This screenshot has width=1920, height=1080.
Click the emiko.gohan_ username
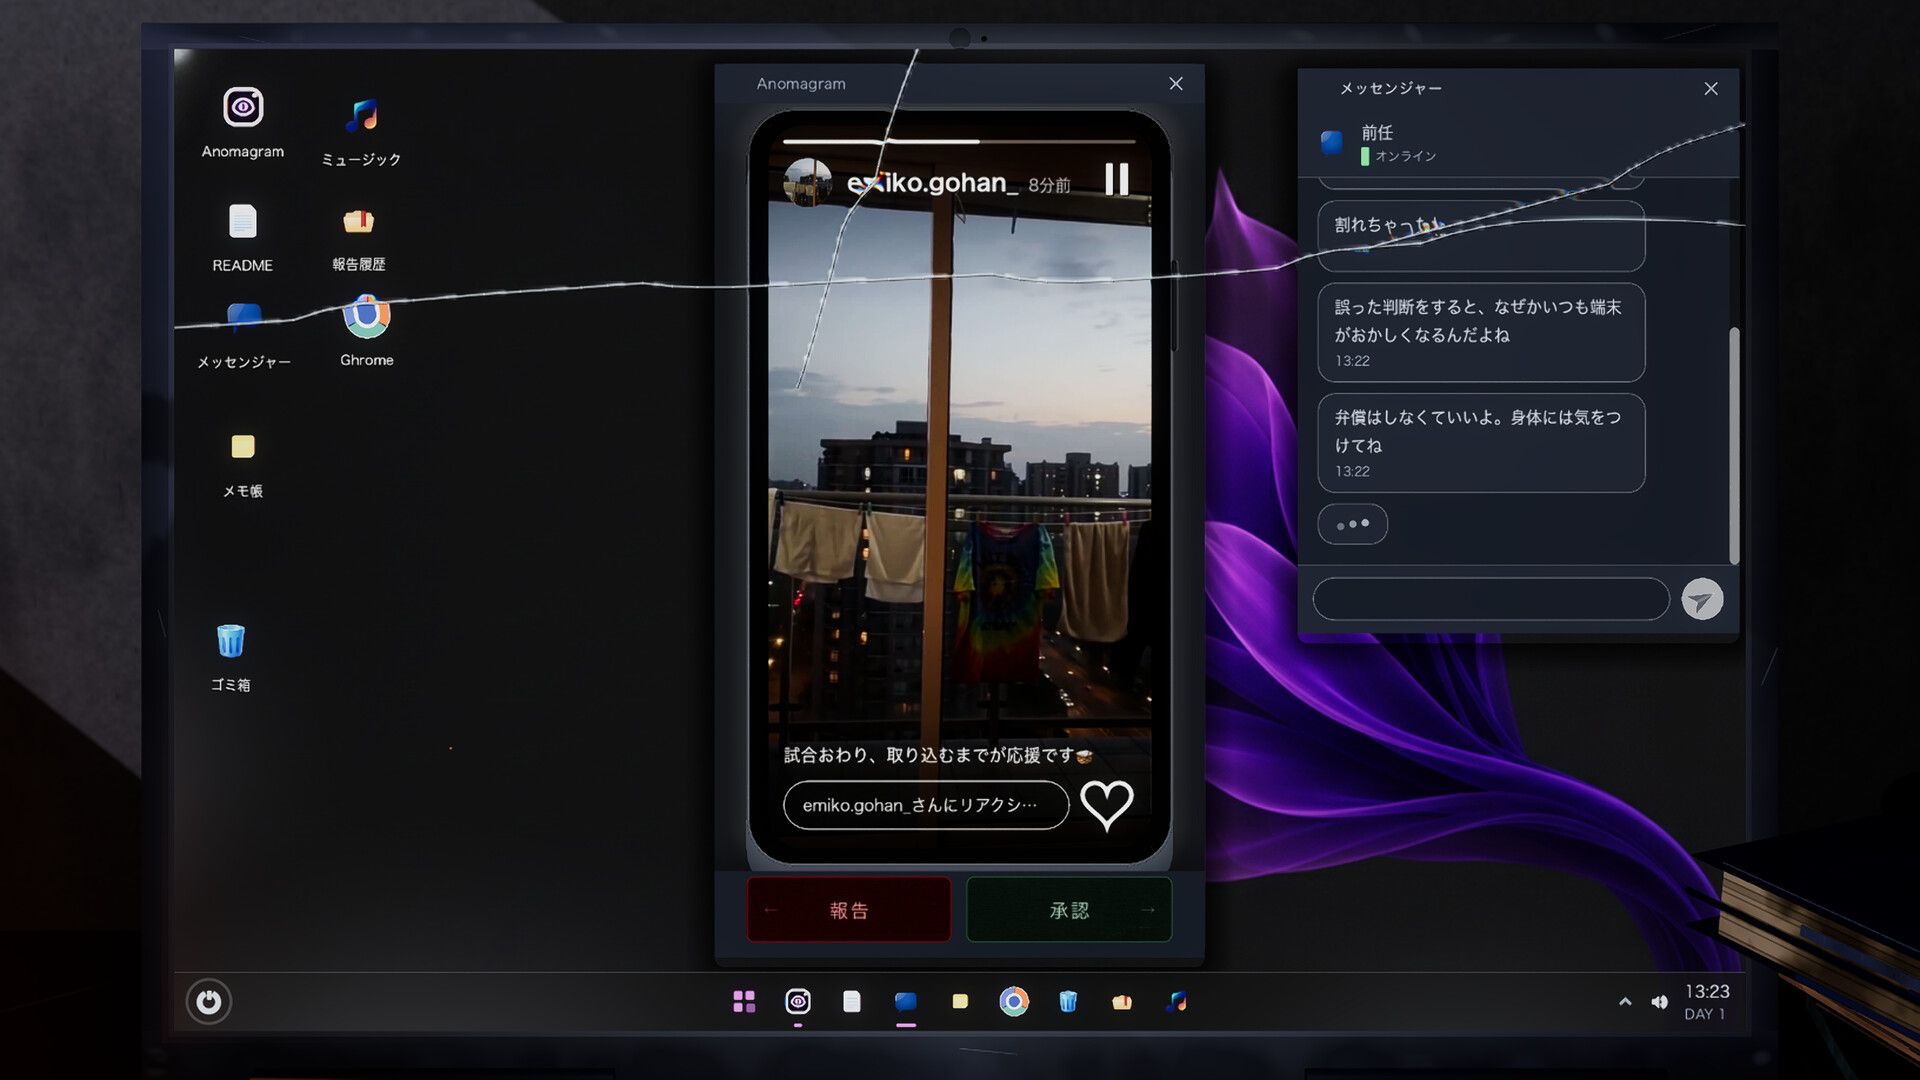click(x=932, y=183)
